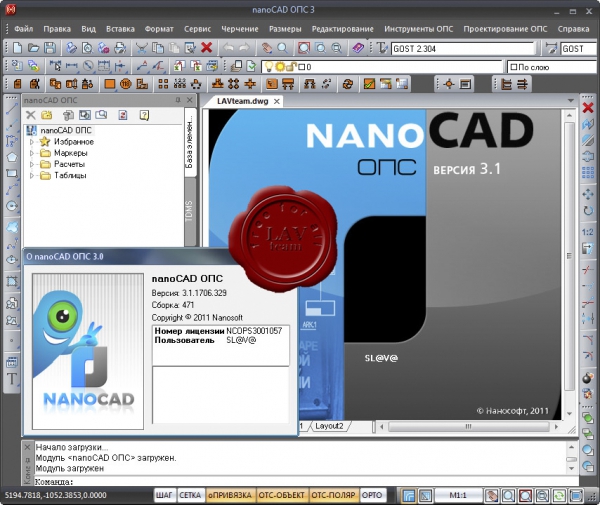
Task: Open the Правка menu
Action: coord(57,29)
